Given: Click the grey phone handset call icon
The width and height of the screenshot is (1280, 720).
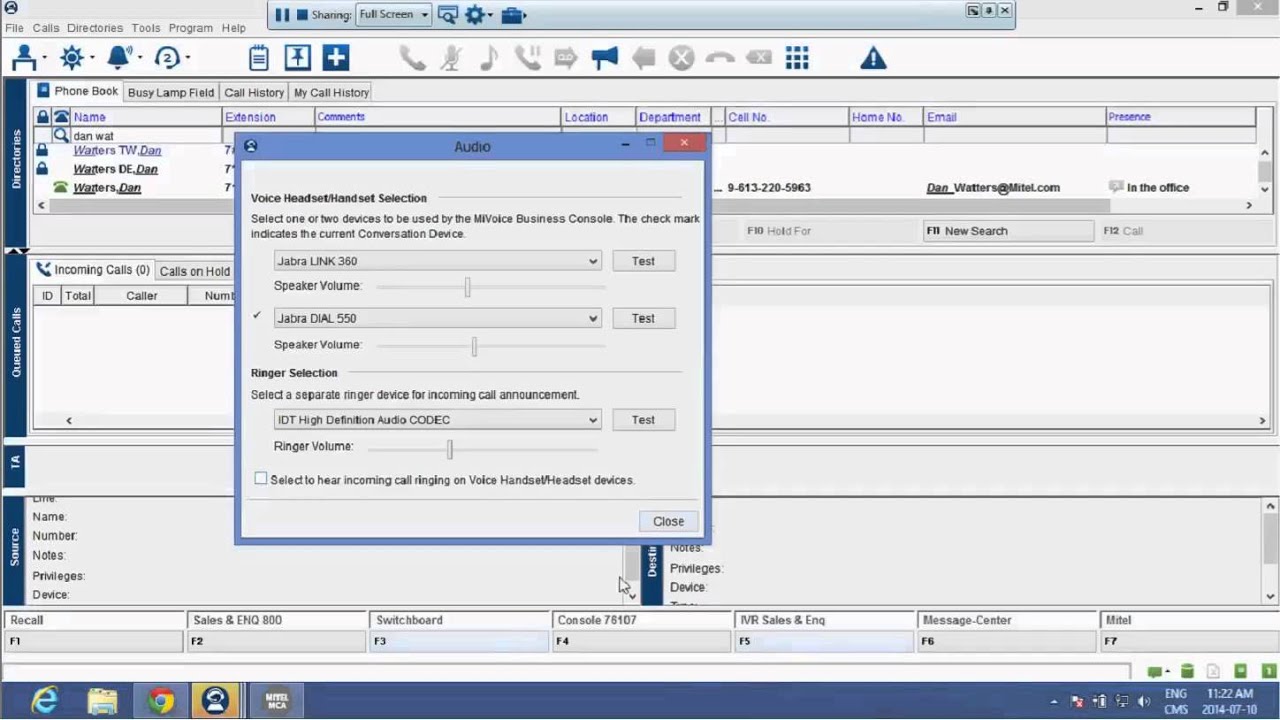Looking at the screenshot, I should pos(413,58).
